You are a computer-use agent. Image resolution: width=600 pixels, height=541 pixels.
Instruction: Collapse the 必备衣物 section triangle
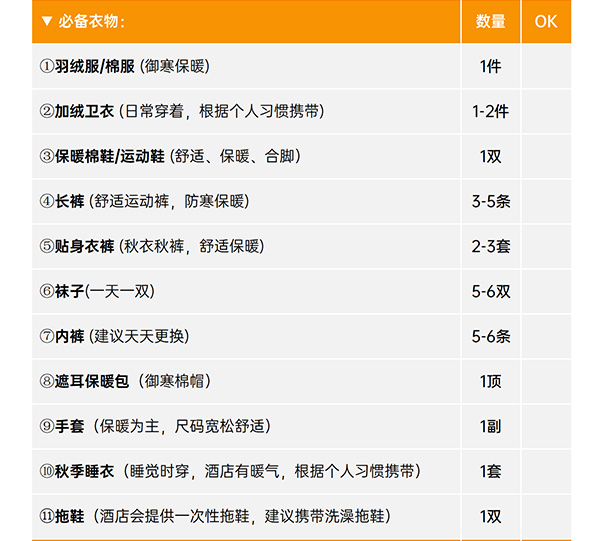(x=46, y=22)
